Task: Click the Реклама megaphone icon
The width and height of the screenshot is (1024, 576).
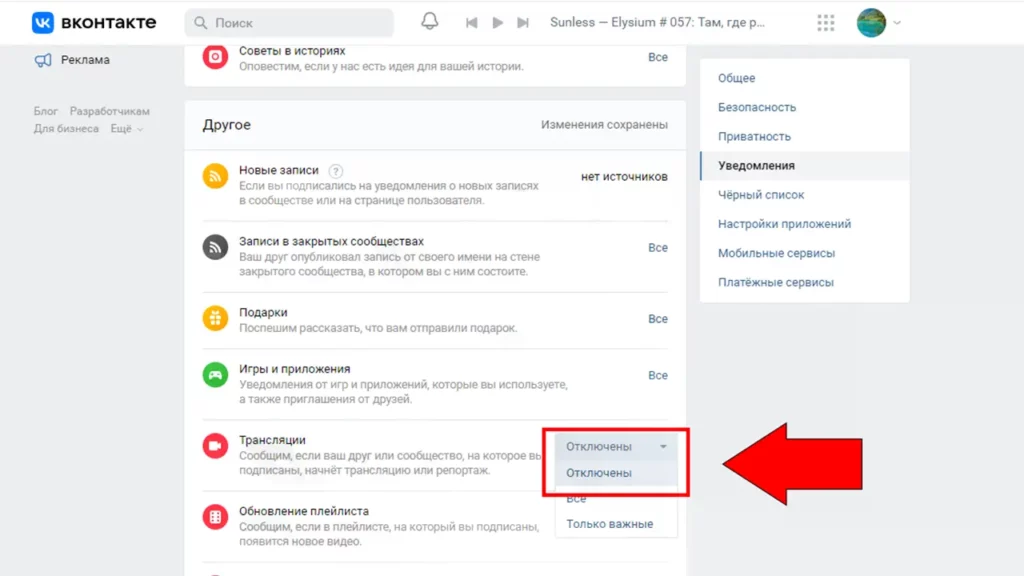Action: [43, 60]
